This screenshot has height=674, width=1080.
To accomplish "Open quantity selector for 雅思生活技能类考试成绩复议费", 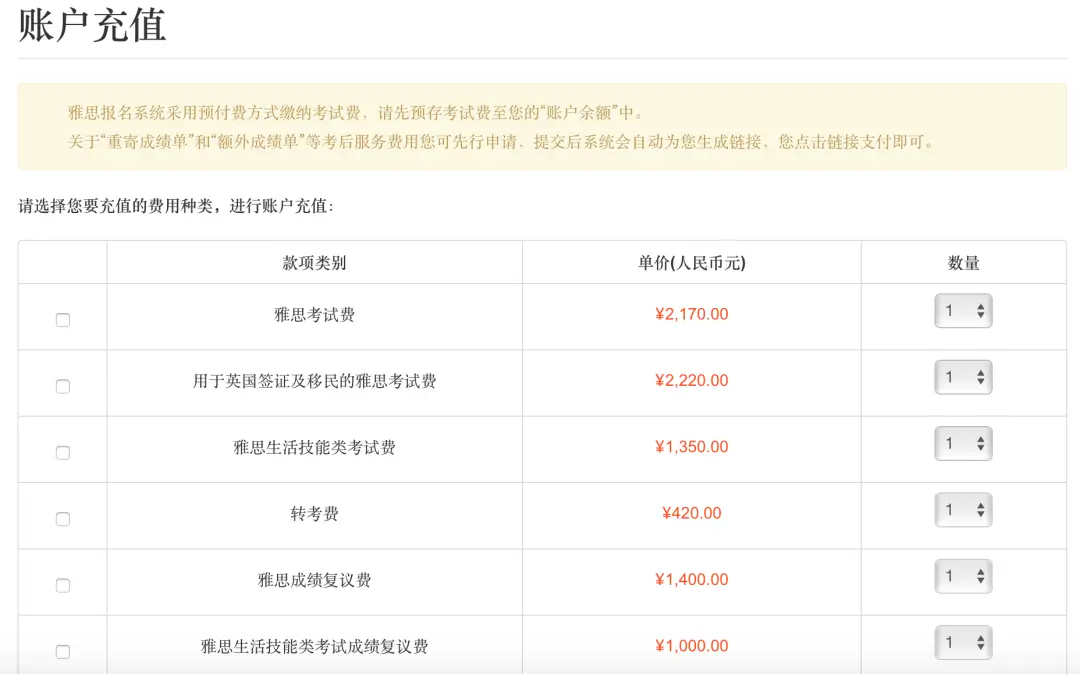I will [963, 642].
